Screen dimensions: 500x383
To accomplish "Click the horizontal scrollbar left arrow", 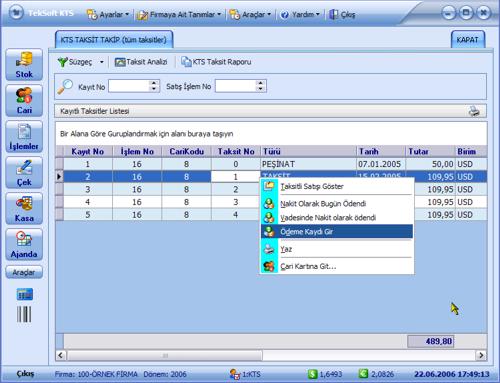I will point(60,355).
